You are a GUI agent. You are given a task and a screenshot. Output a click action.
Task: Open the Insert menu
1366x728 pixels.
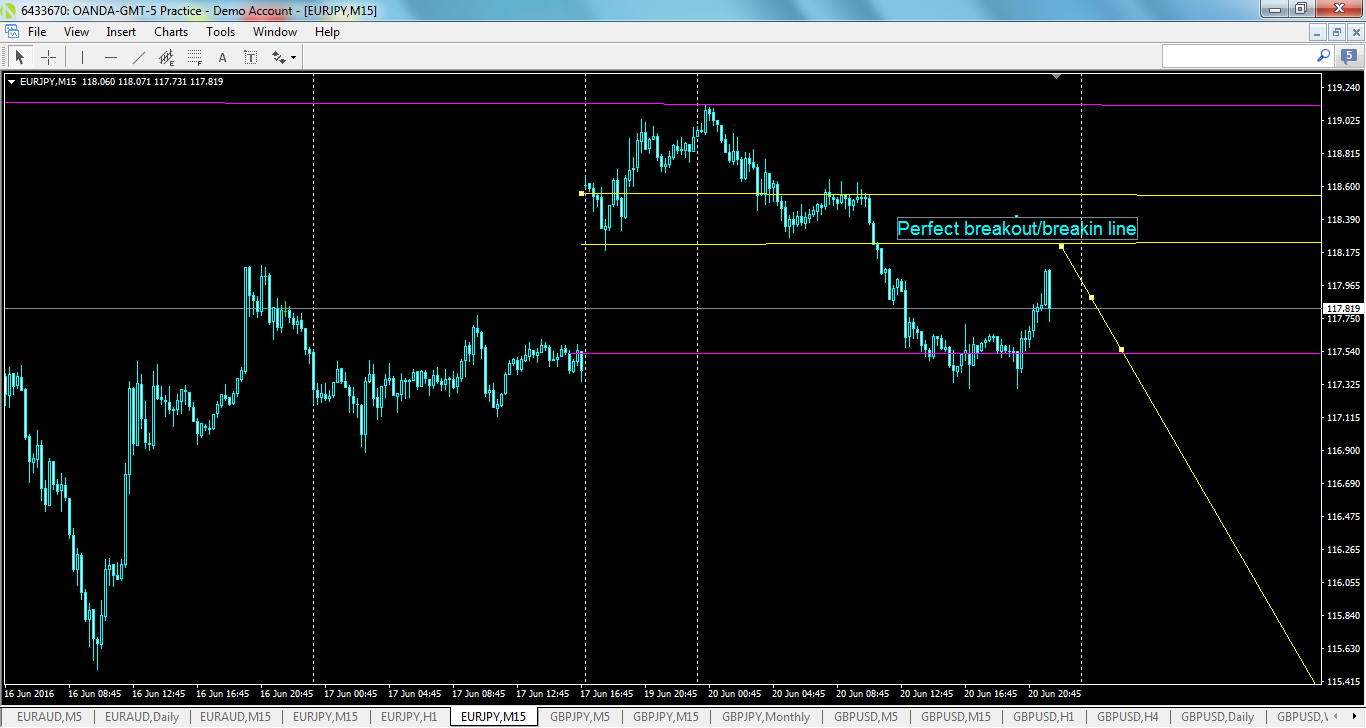[x=120, y=31]
